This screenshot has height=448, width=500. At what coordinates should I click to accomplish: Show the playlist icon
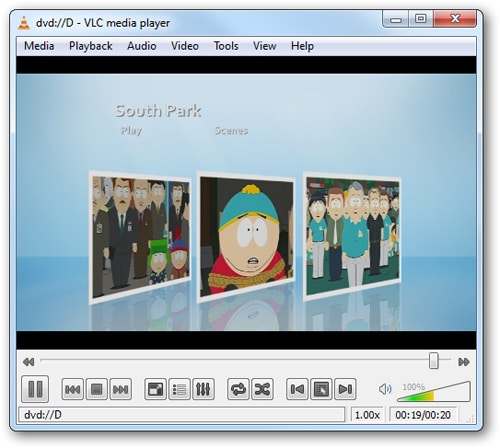pyautogui.click(x=179, y=389)
